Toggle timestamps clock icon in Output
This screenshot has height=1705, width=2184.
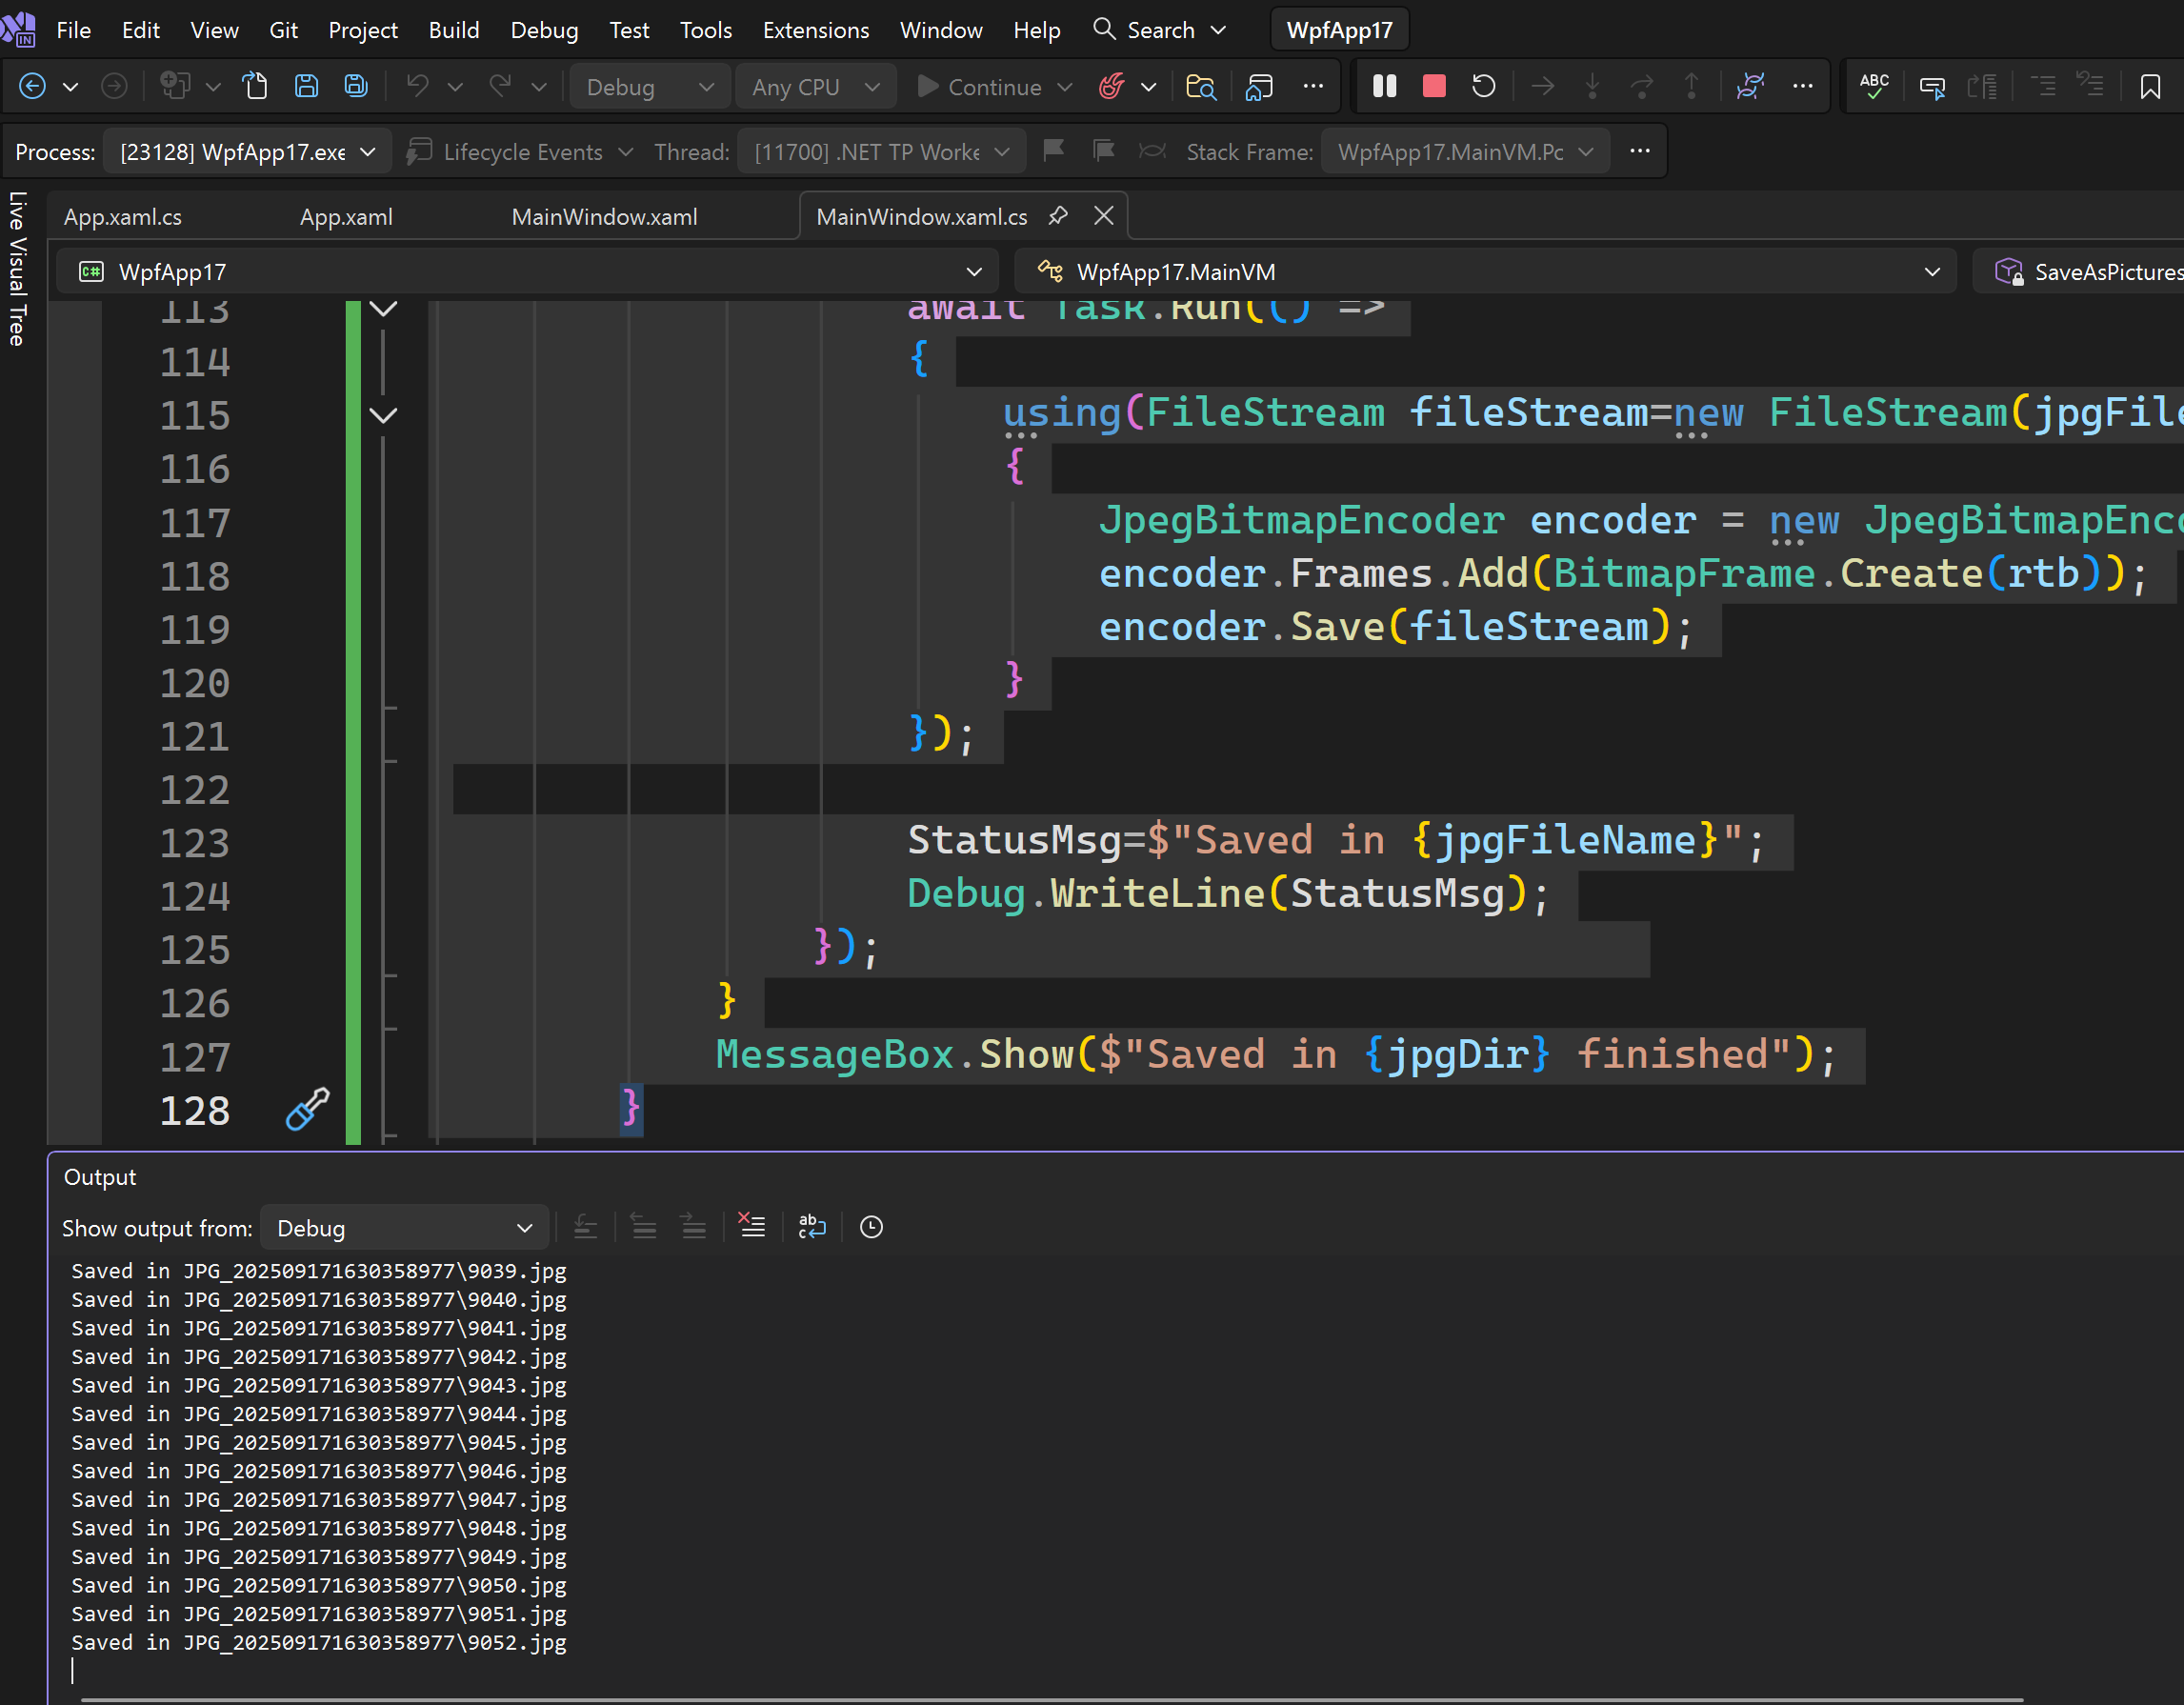[871, 1227]
